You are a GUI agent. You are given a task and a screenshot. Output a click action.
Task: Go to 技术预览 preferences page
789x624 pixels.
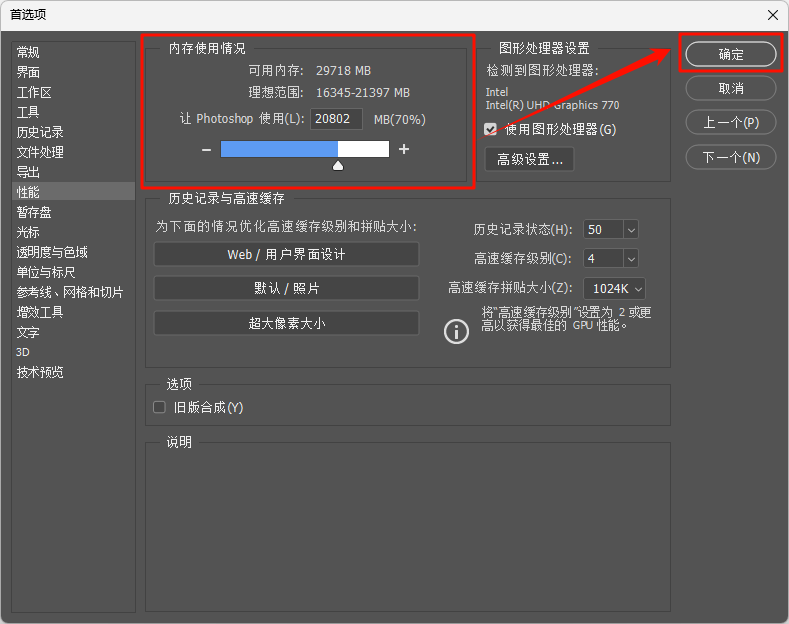point(40,372)
